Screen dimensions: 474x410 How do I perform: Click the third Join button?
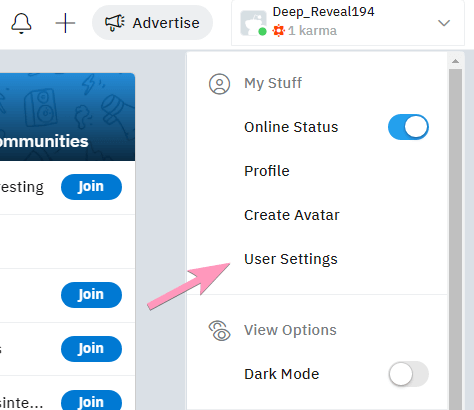point(91,349)
